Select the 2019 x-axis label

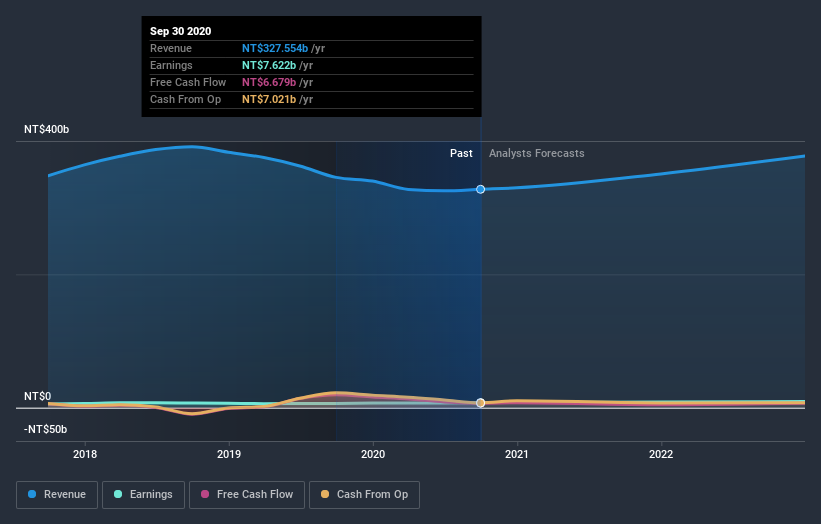tap(229, 454)
